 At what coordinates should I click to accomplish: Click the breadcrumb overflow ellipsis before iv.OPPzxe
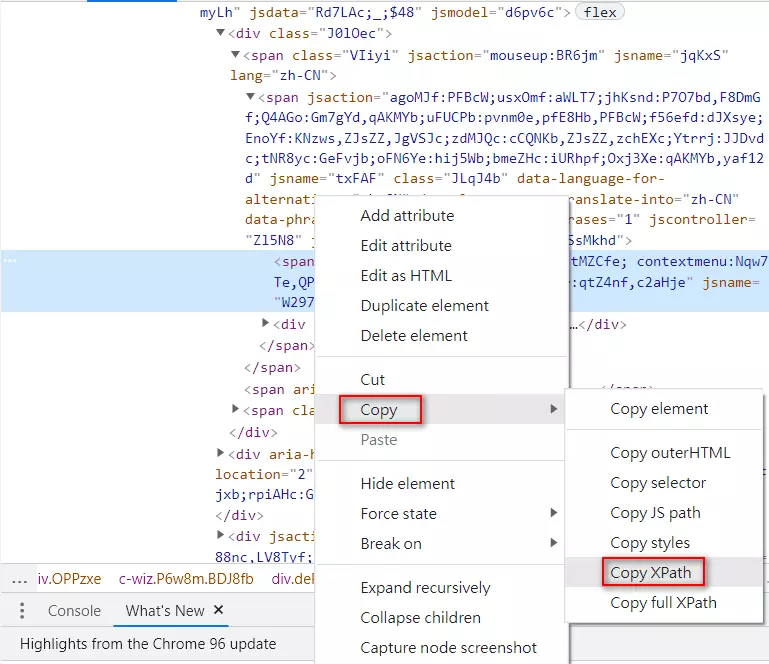[19, 578]
